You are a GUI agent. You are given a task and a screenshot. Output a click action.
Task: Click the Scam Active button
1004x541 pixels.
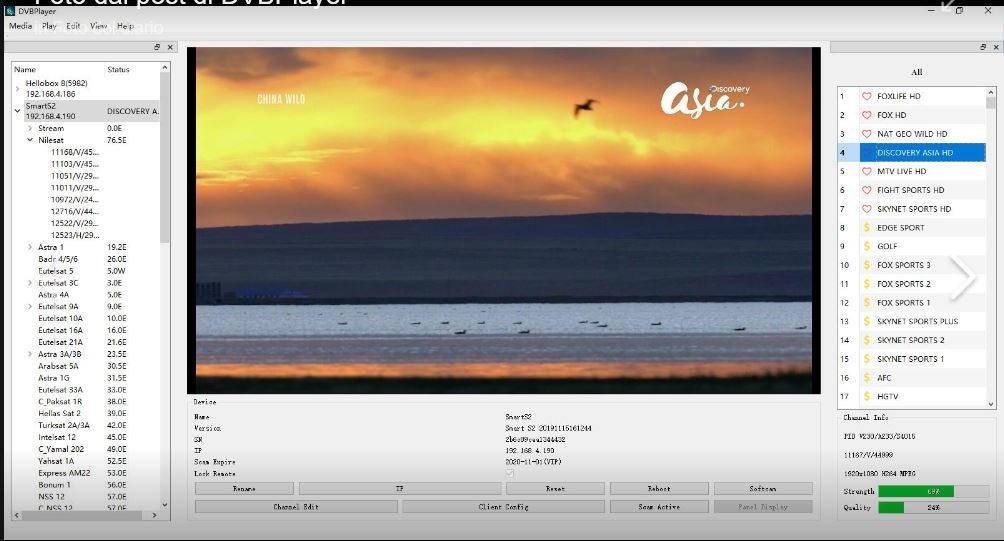point(659,506)
